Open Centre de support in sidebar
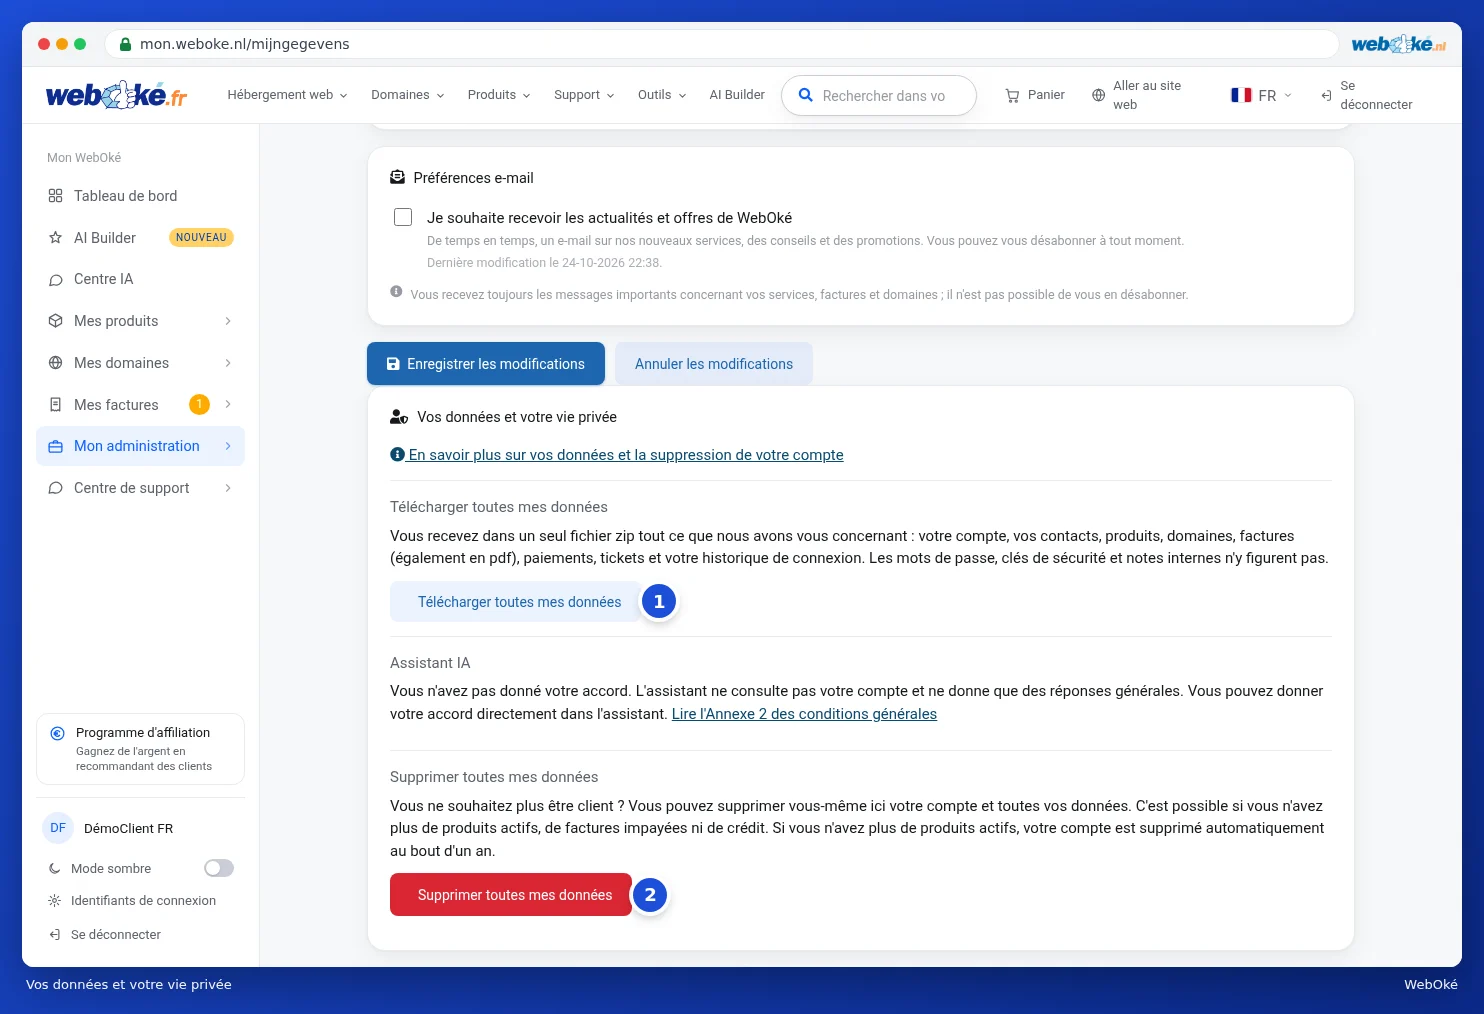 pyautogui.click(x=140, y=488)
